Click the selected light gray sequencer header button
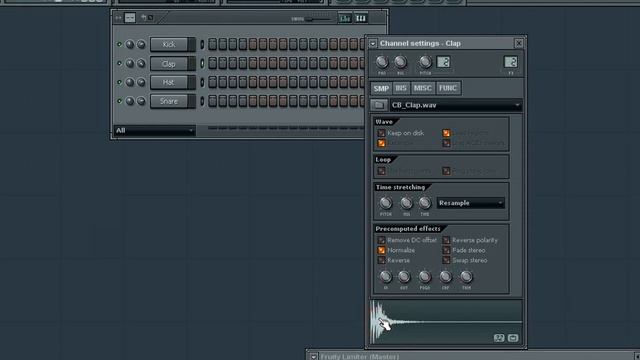This screenshot has height=360, width=640. tap(130, 18)
